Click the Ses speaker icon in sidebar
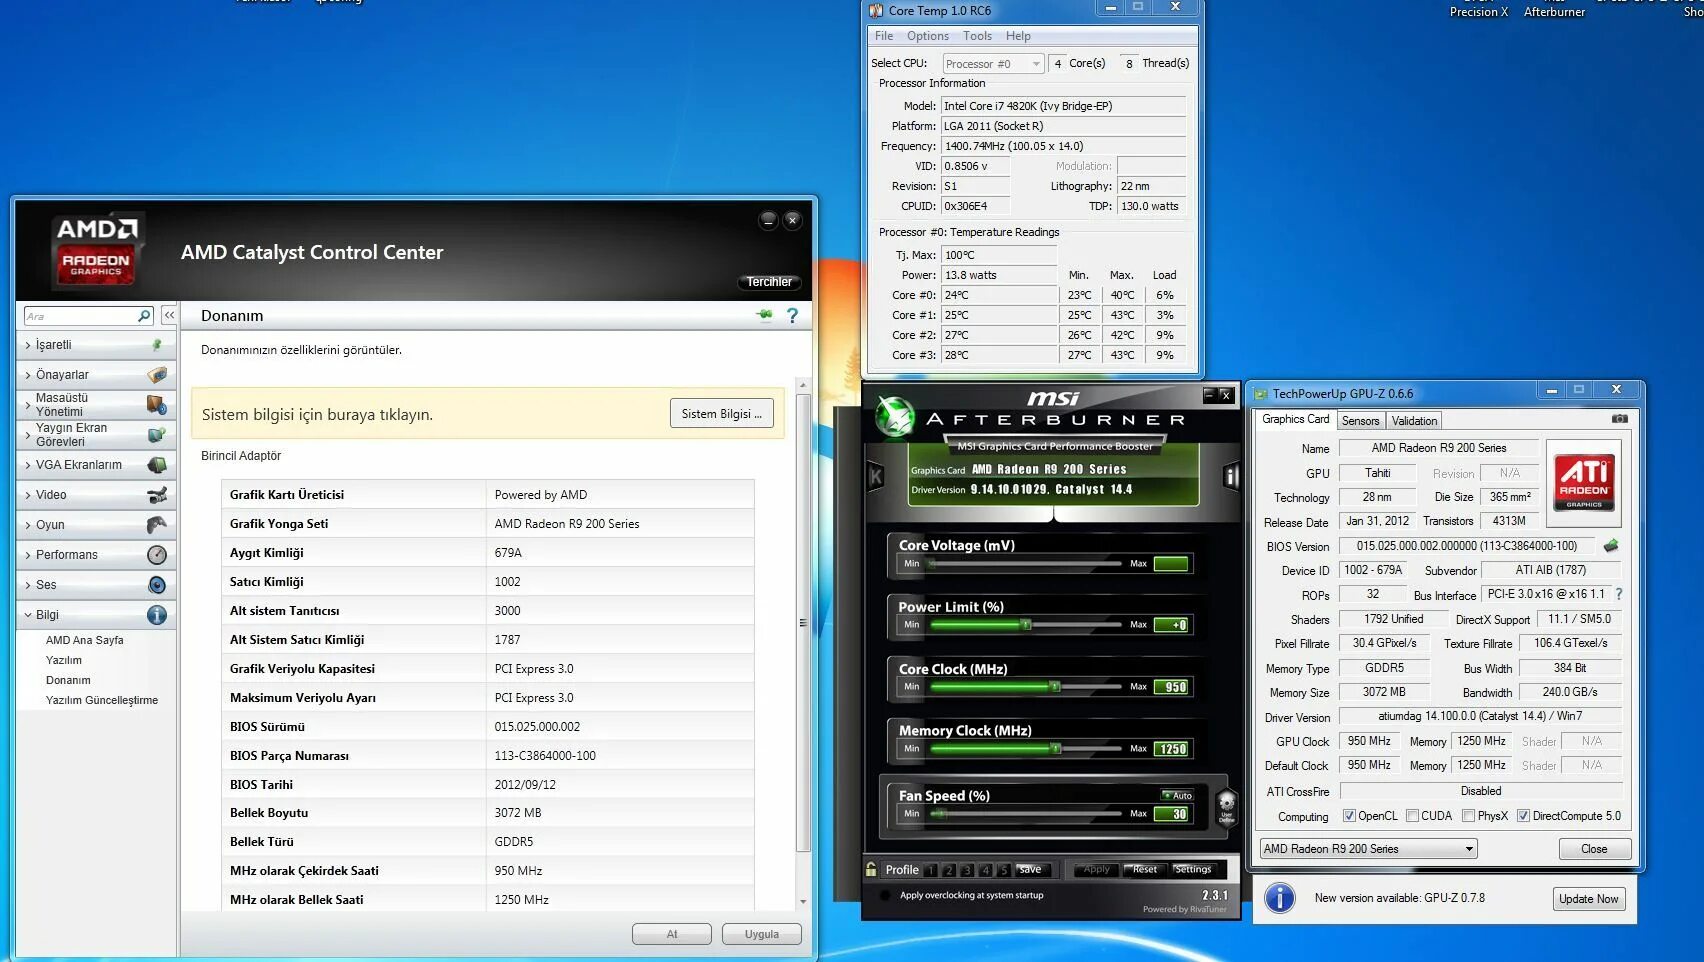The width and height of the screenshot is (1704, 962). [157, 585]
